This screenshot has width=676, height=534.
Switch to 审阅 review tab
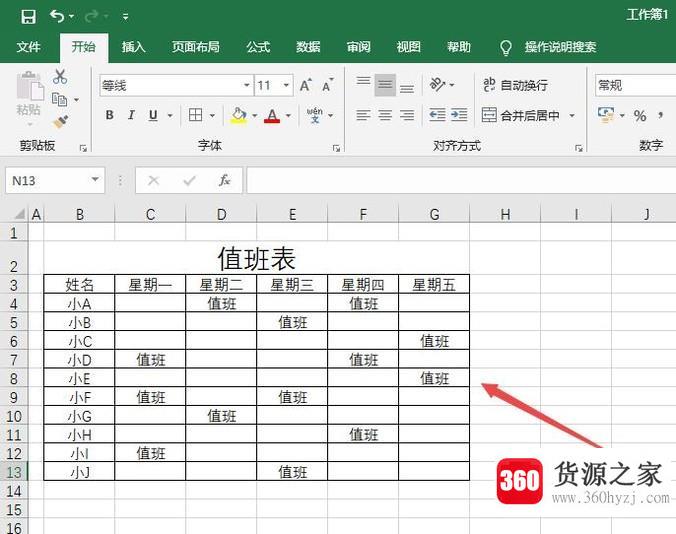(359, 47)
